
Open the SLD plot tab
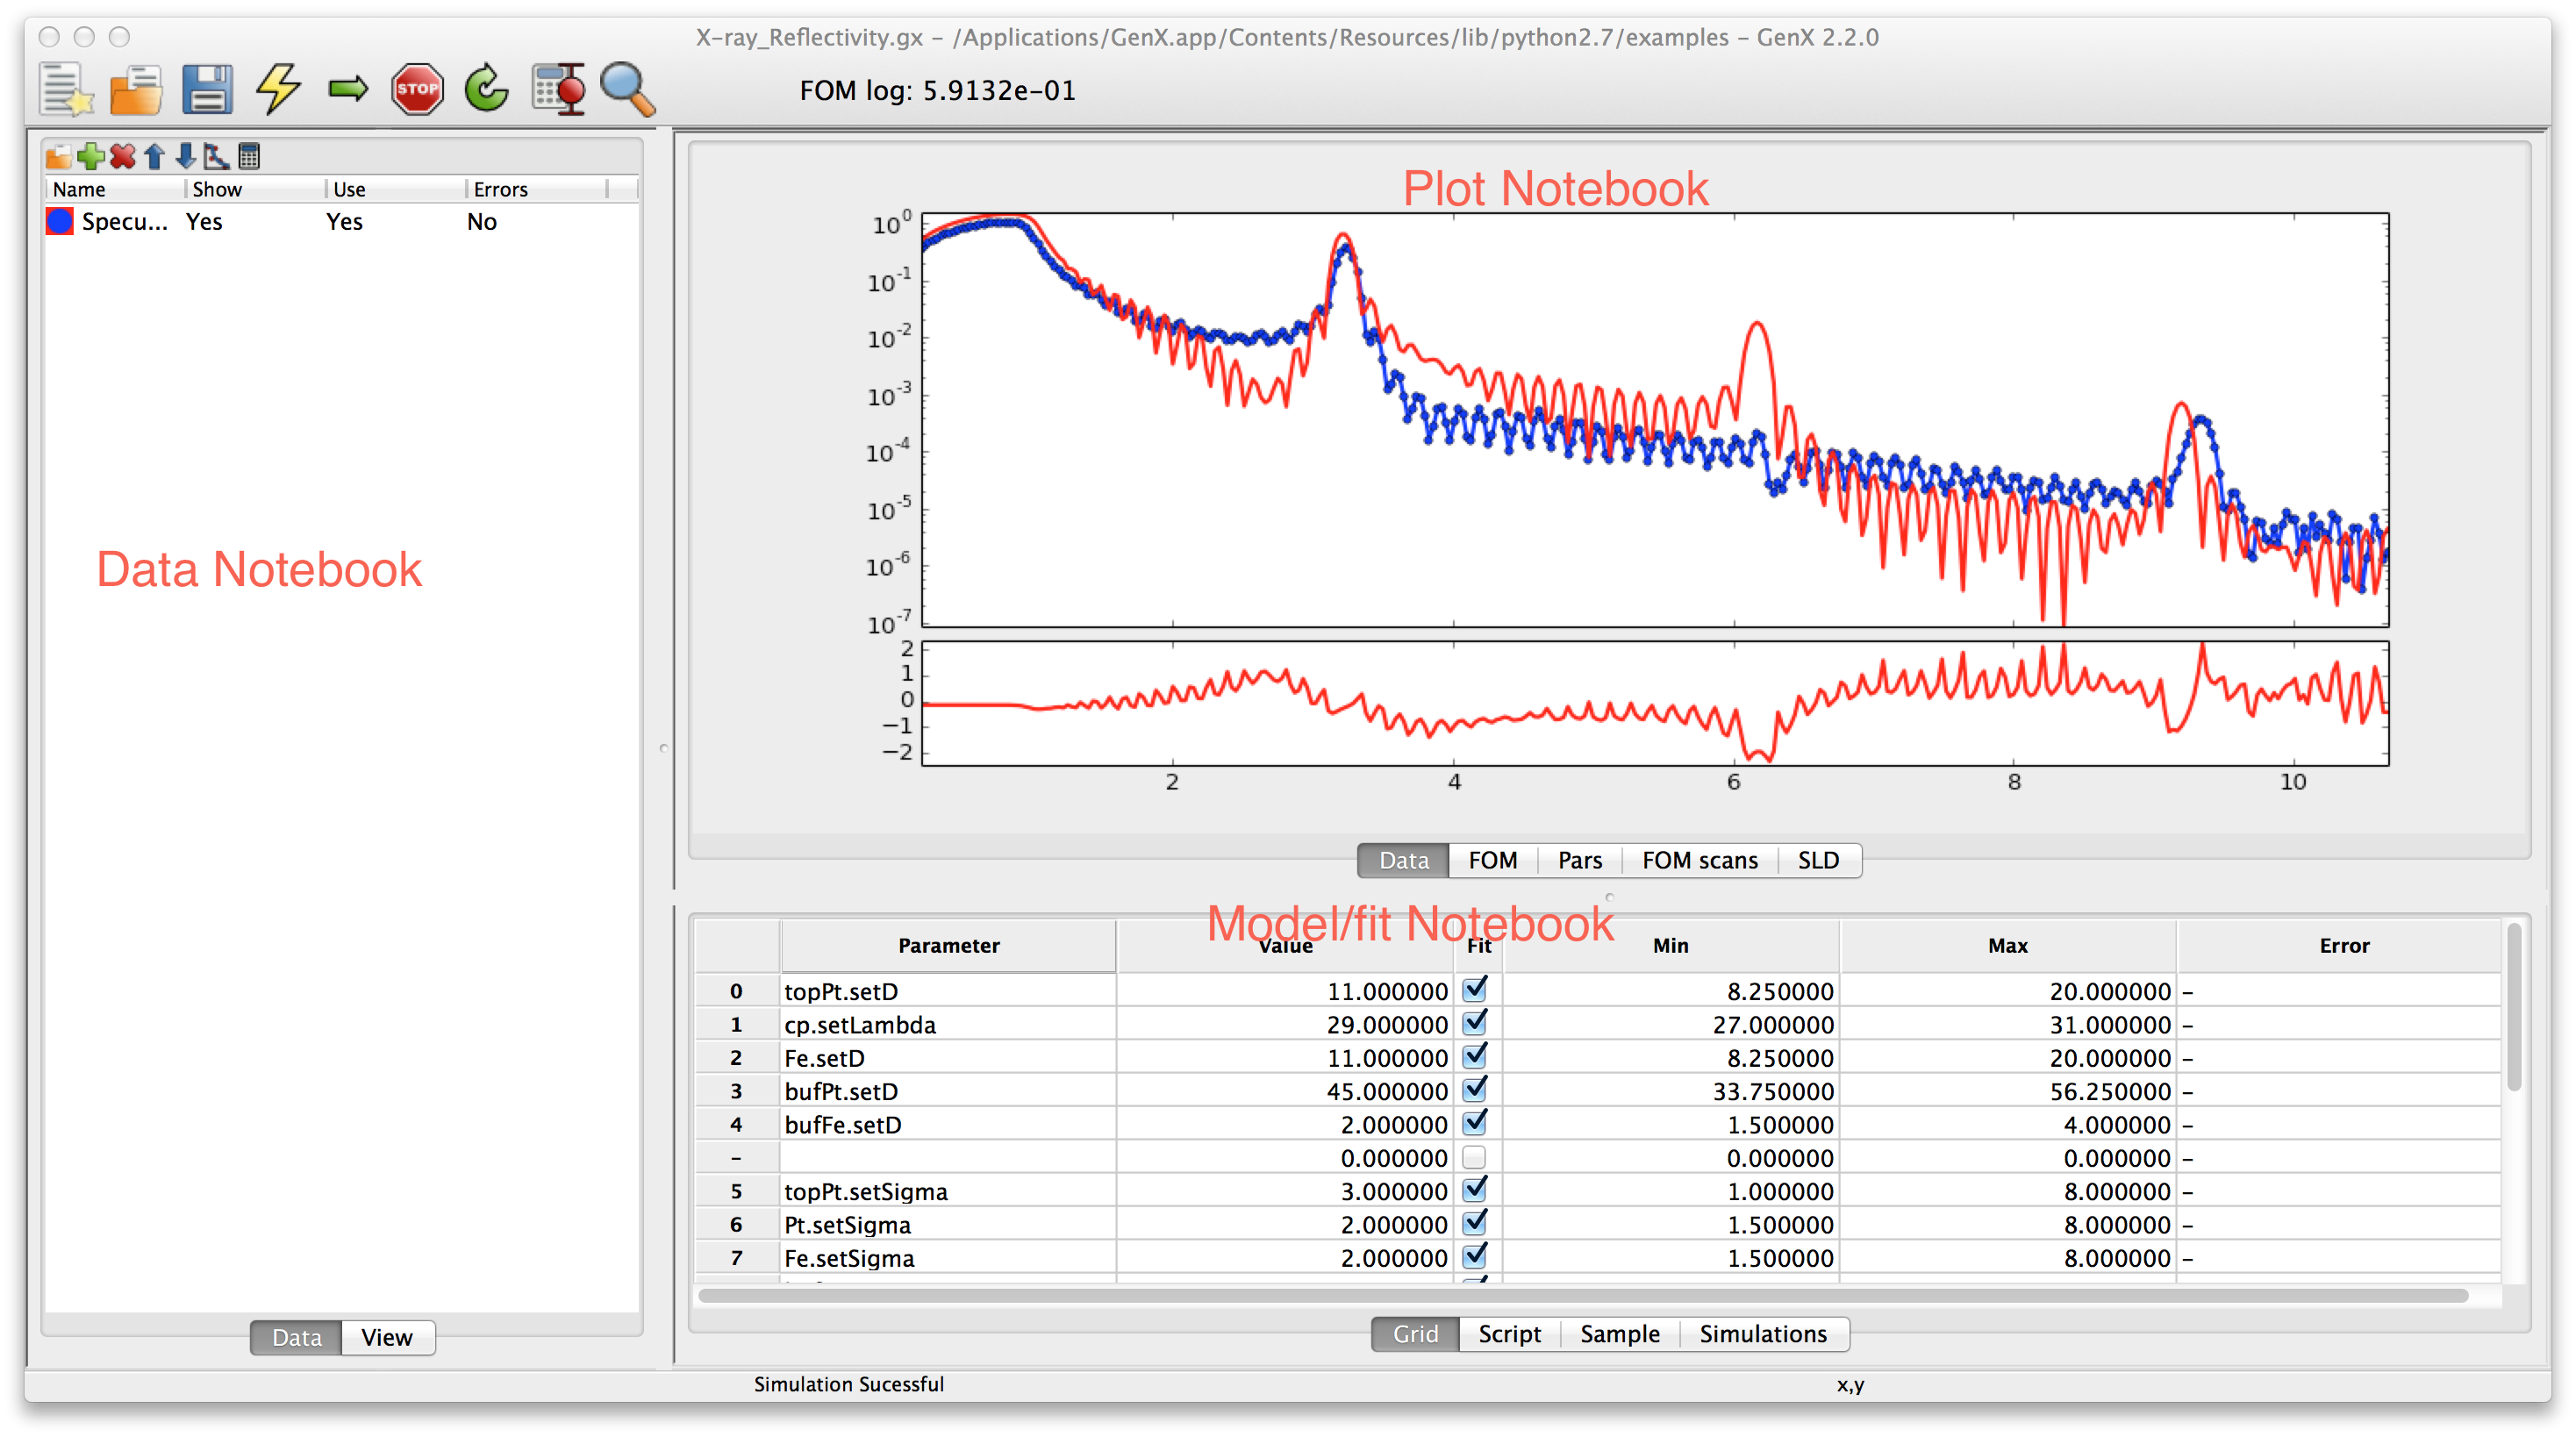(x=1818, y=861)
